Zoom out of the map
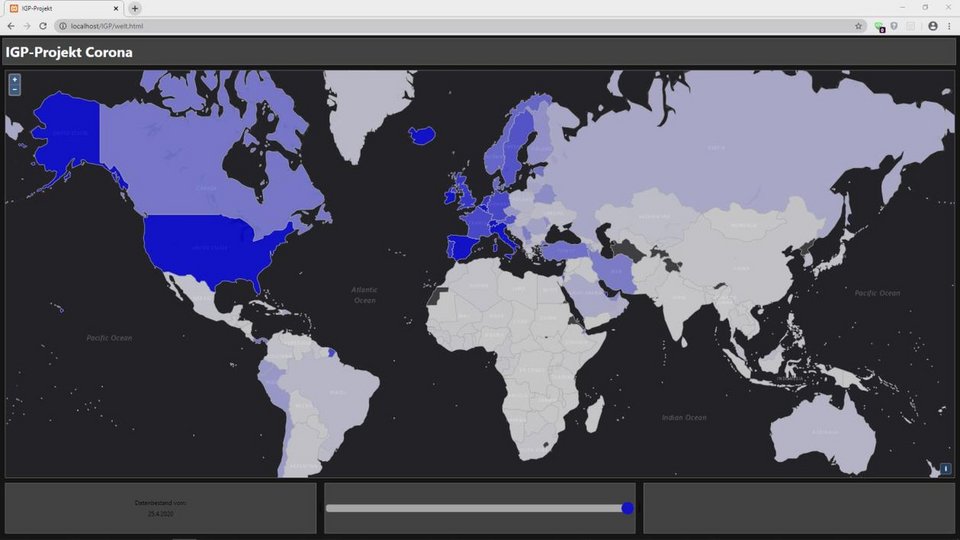Viewport: 960px width, 540px height. pos(14,90)
